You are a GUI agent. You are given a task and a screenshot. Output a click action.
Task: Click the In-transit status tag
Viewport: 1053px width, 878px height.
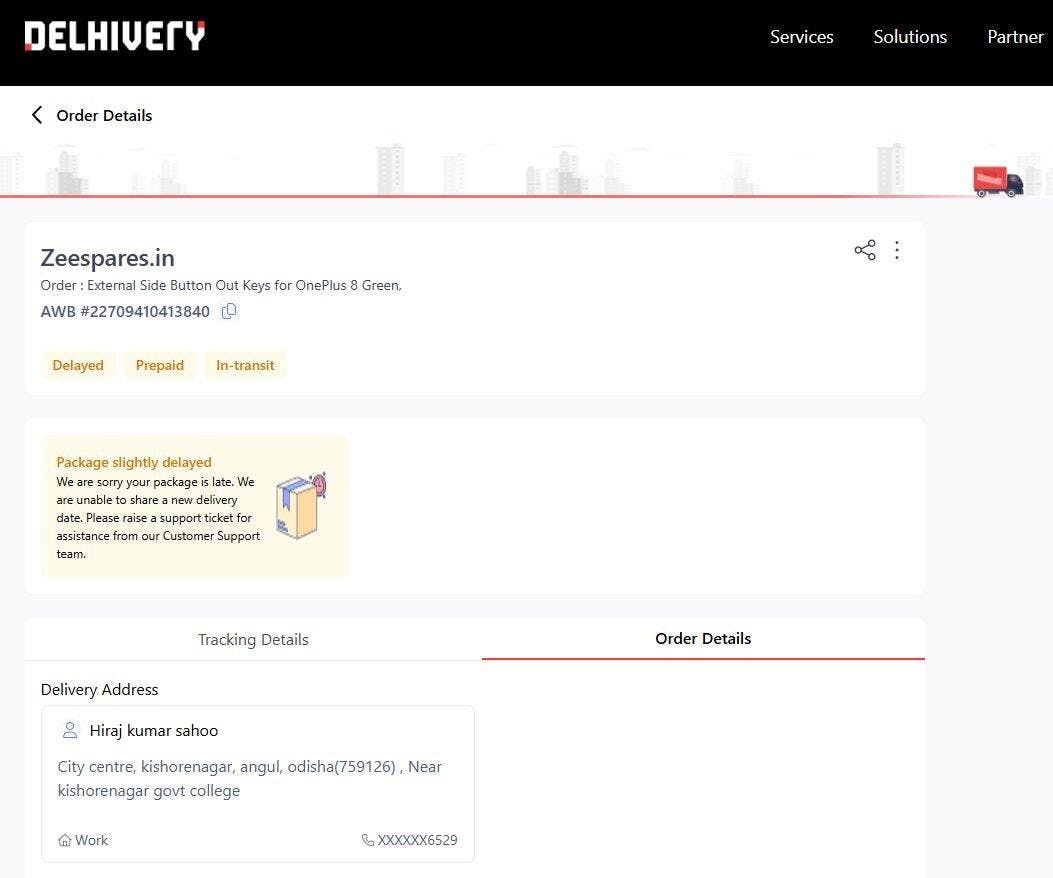pyautogui.click(x=245, y=365)
